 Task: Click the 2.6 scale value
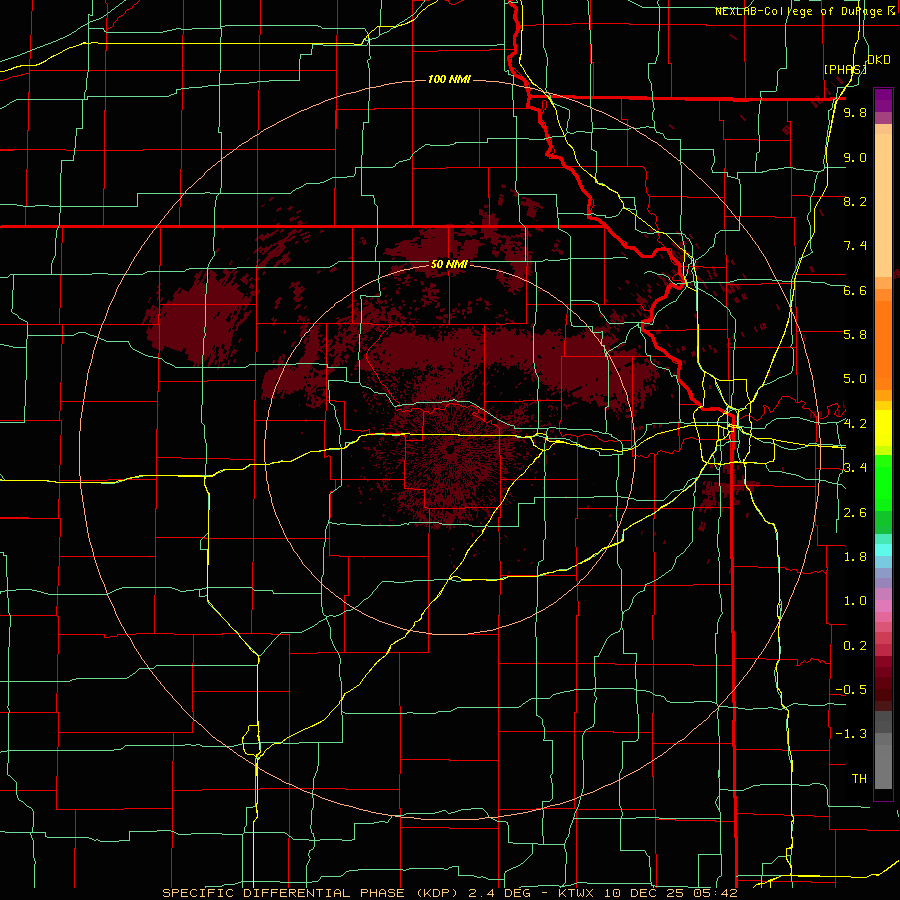click(x=855, y=513)
